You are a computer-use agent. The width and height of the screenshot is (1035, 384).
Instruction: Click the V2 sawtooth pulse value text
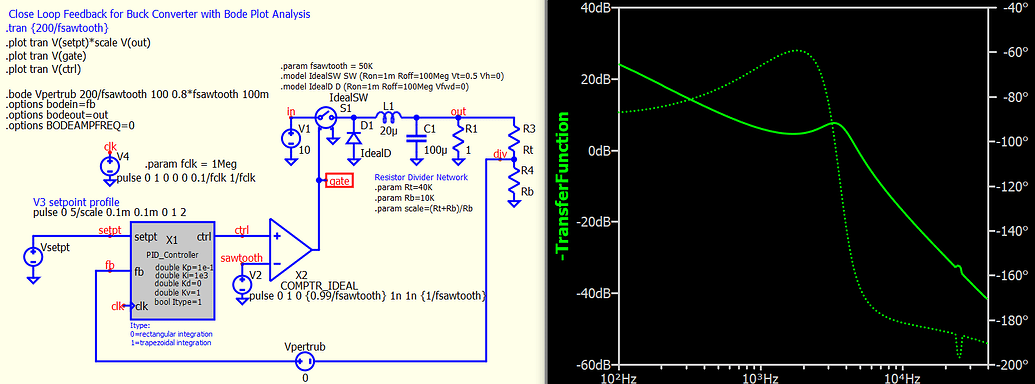[x=368, y=296]
